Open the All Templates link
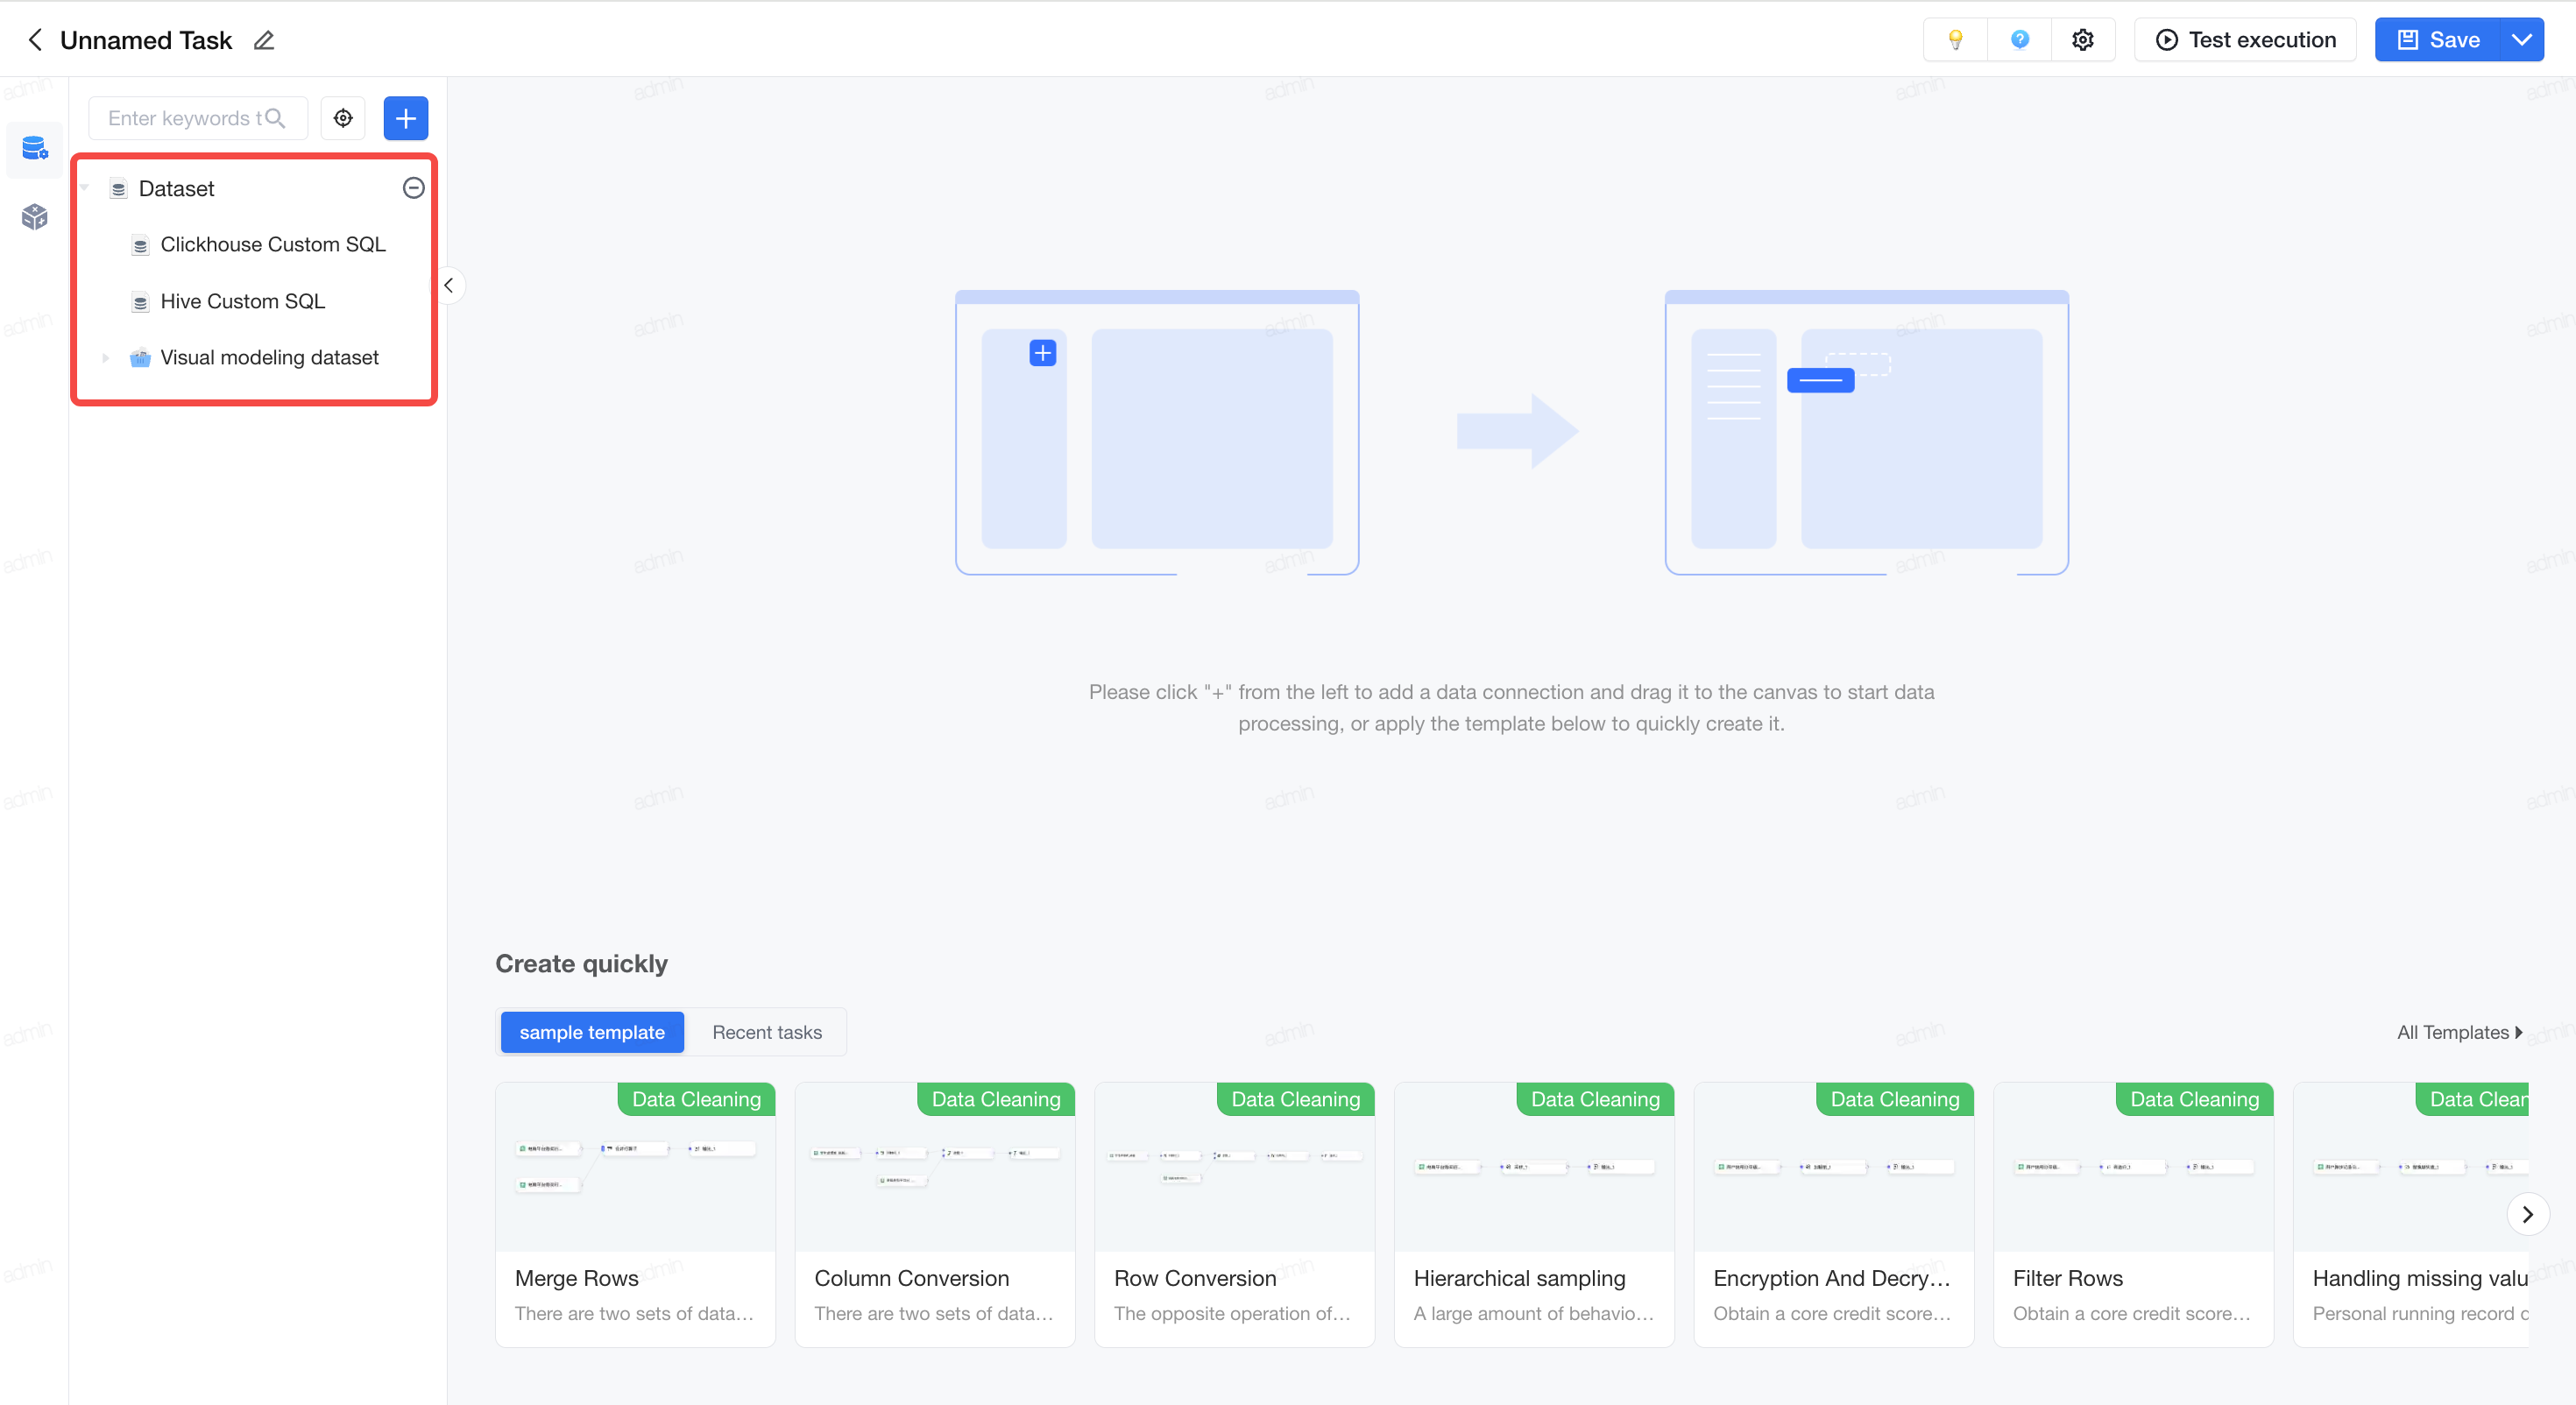Viewport: 2576px width, 1405px height. point(2459,1031)
